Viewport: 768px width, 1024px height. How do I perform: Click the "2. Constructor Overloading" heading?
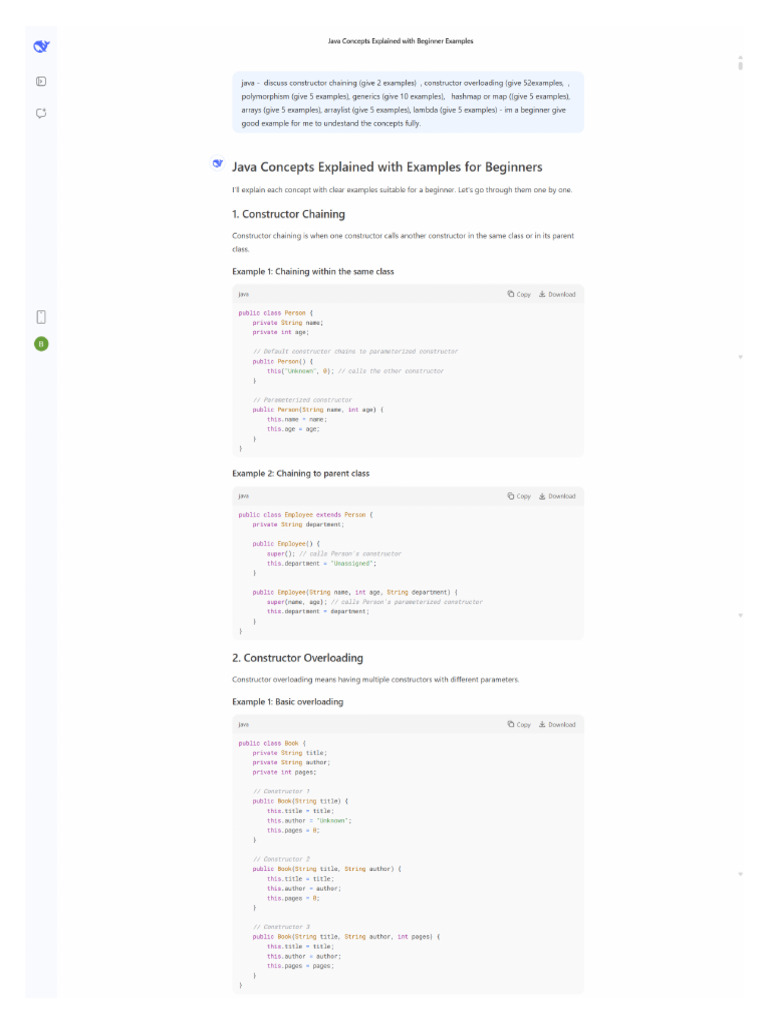(x=297, y=658)
